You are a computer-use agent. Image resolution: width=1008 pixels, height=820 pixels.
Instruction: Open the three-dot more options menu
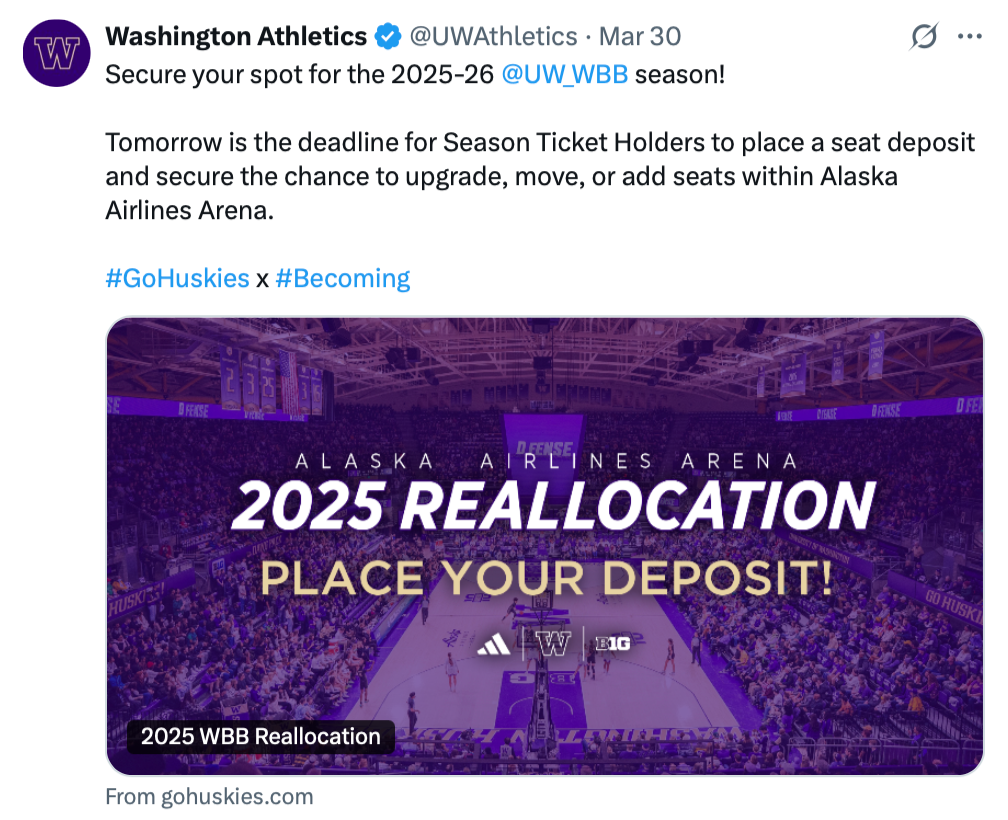(969, 37)
